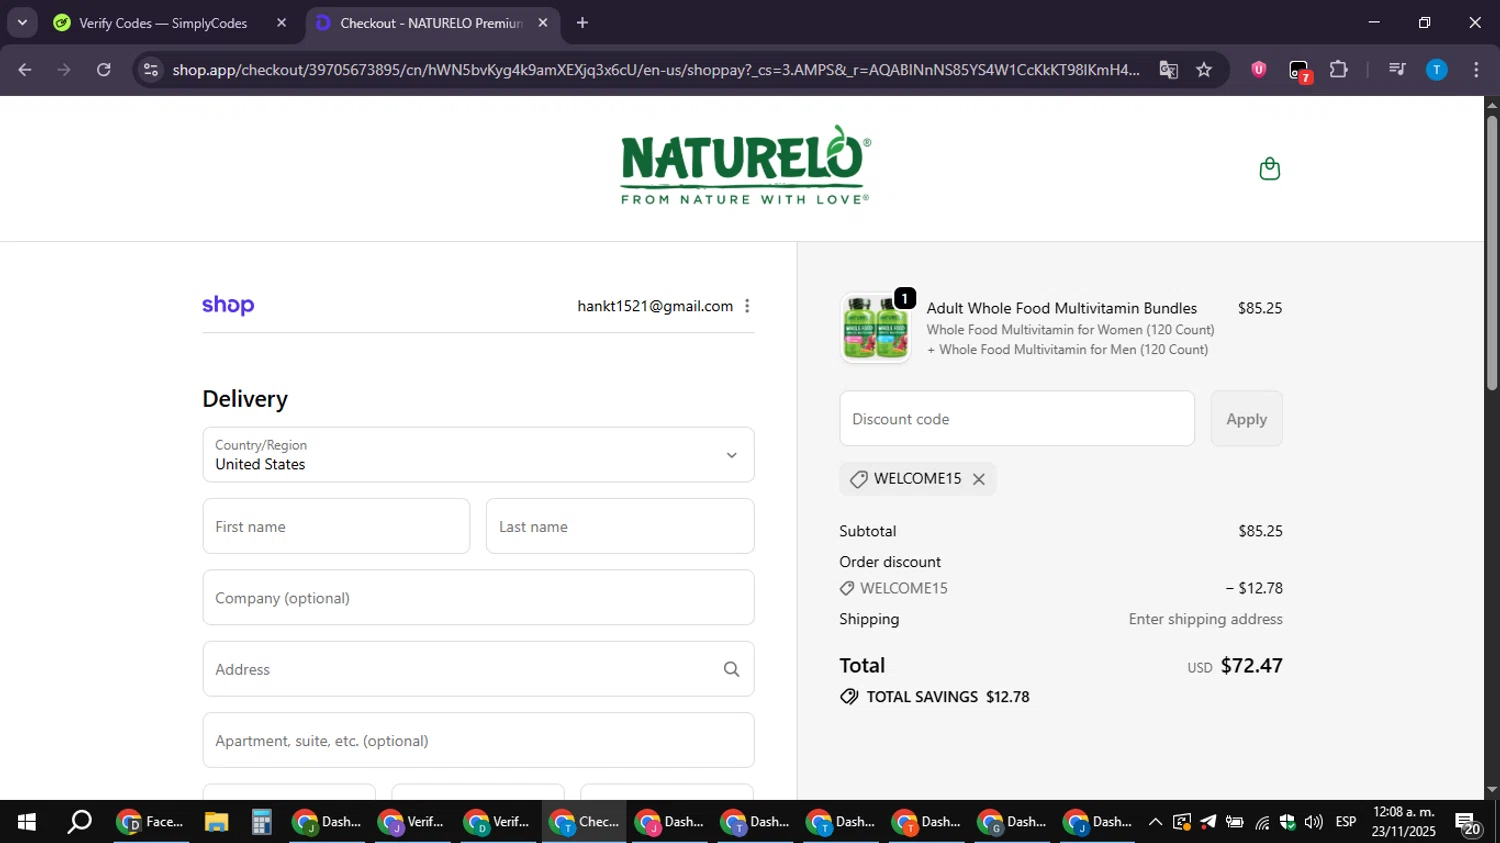Image resolution: width=1500 pixels, height=843 pixels.
Task: Click the Apartment, suite, etc. field
Action: pyautogui.click(x=478, y=740)
